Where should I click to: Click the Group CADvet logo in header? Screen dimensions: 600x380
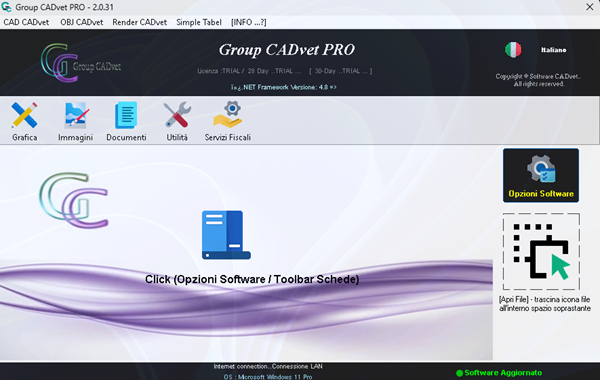(x=81, y=63)
